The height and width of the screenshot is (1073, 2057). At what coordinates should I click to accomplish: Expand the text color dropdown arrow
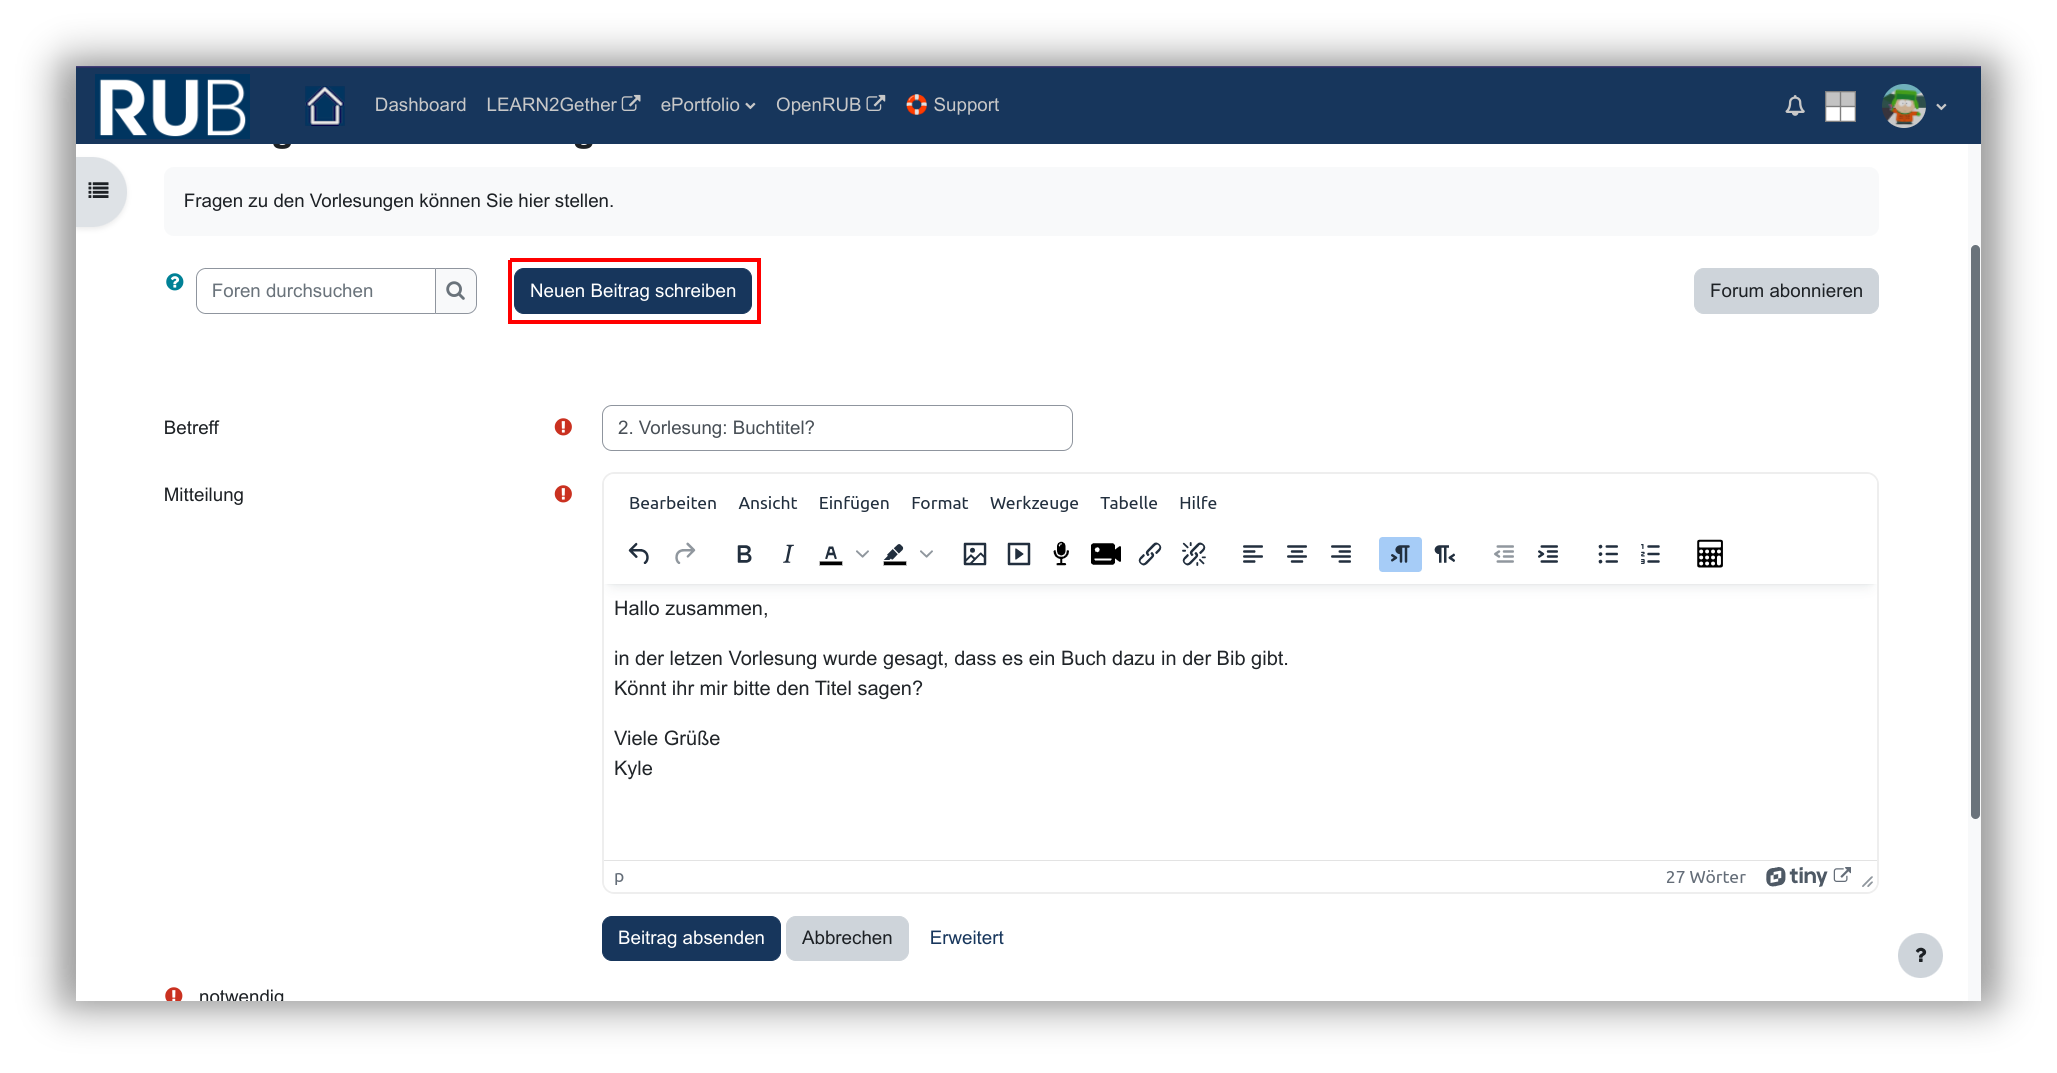coord(862,554)
